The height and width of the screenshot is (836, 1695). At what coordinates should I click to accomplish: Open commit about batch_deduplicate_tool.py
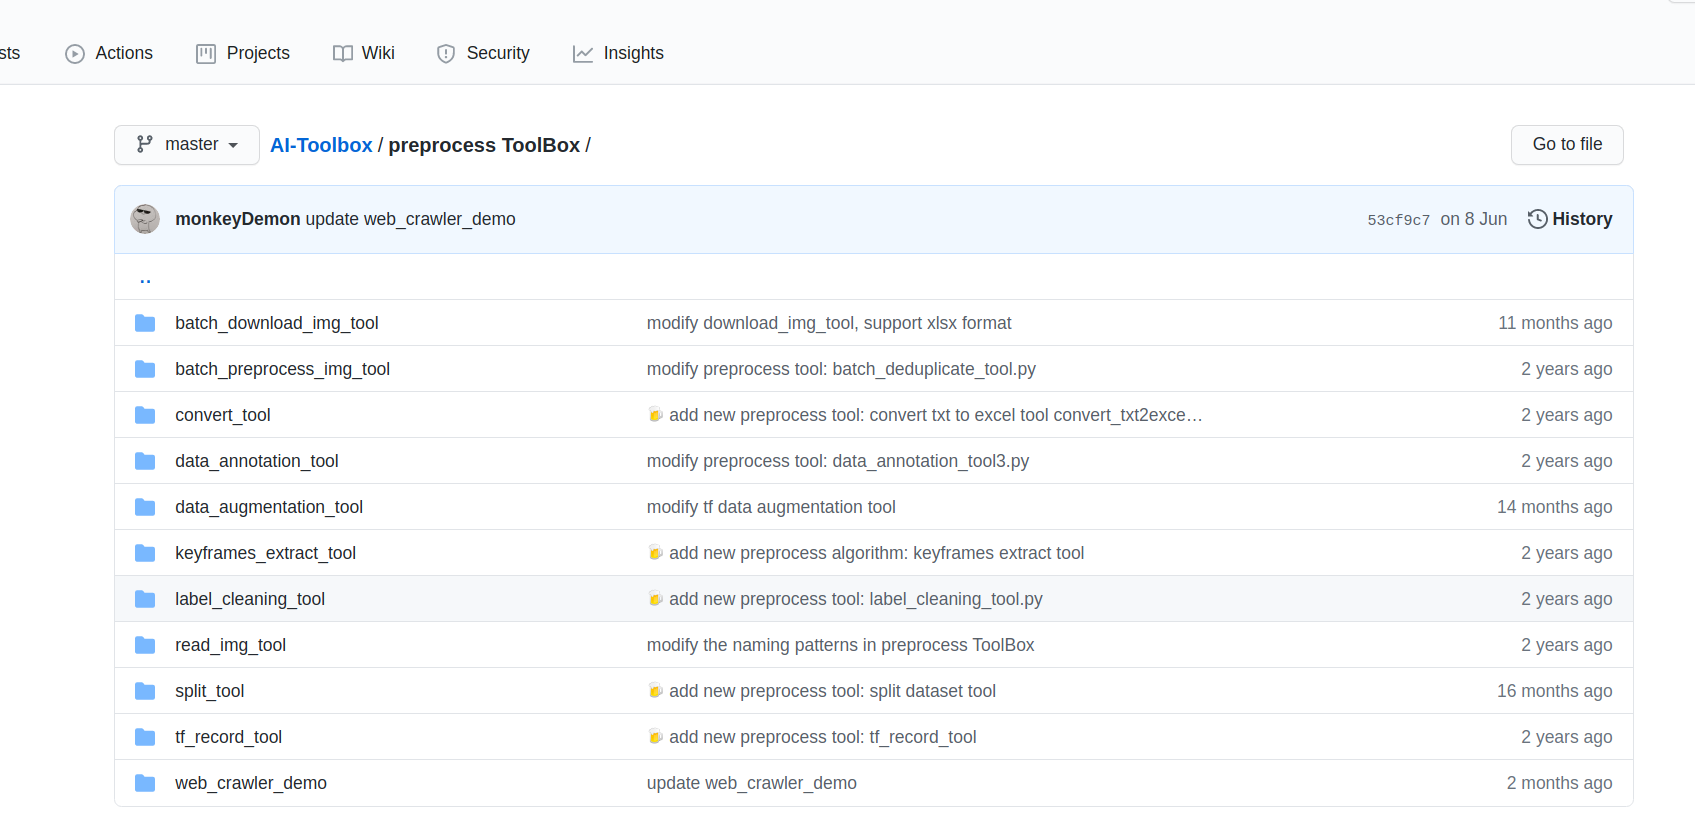coord(841,369)
